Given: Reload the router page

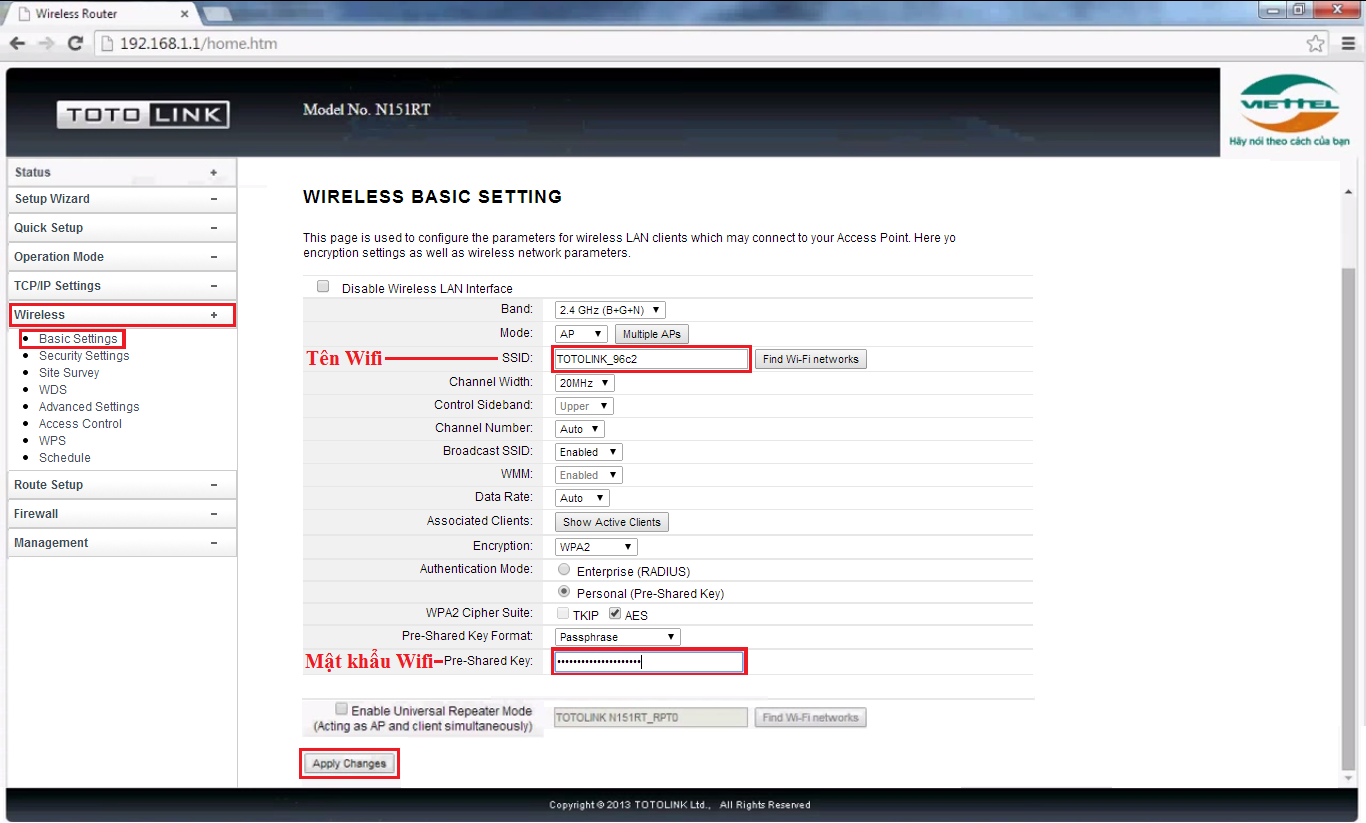Looking at the screenshot, I should [75, 44].
